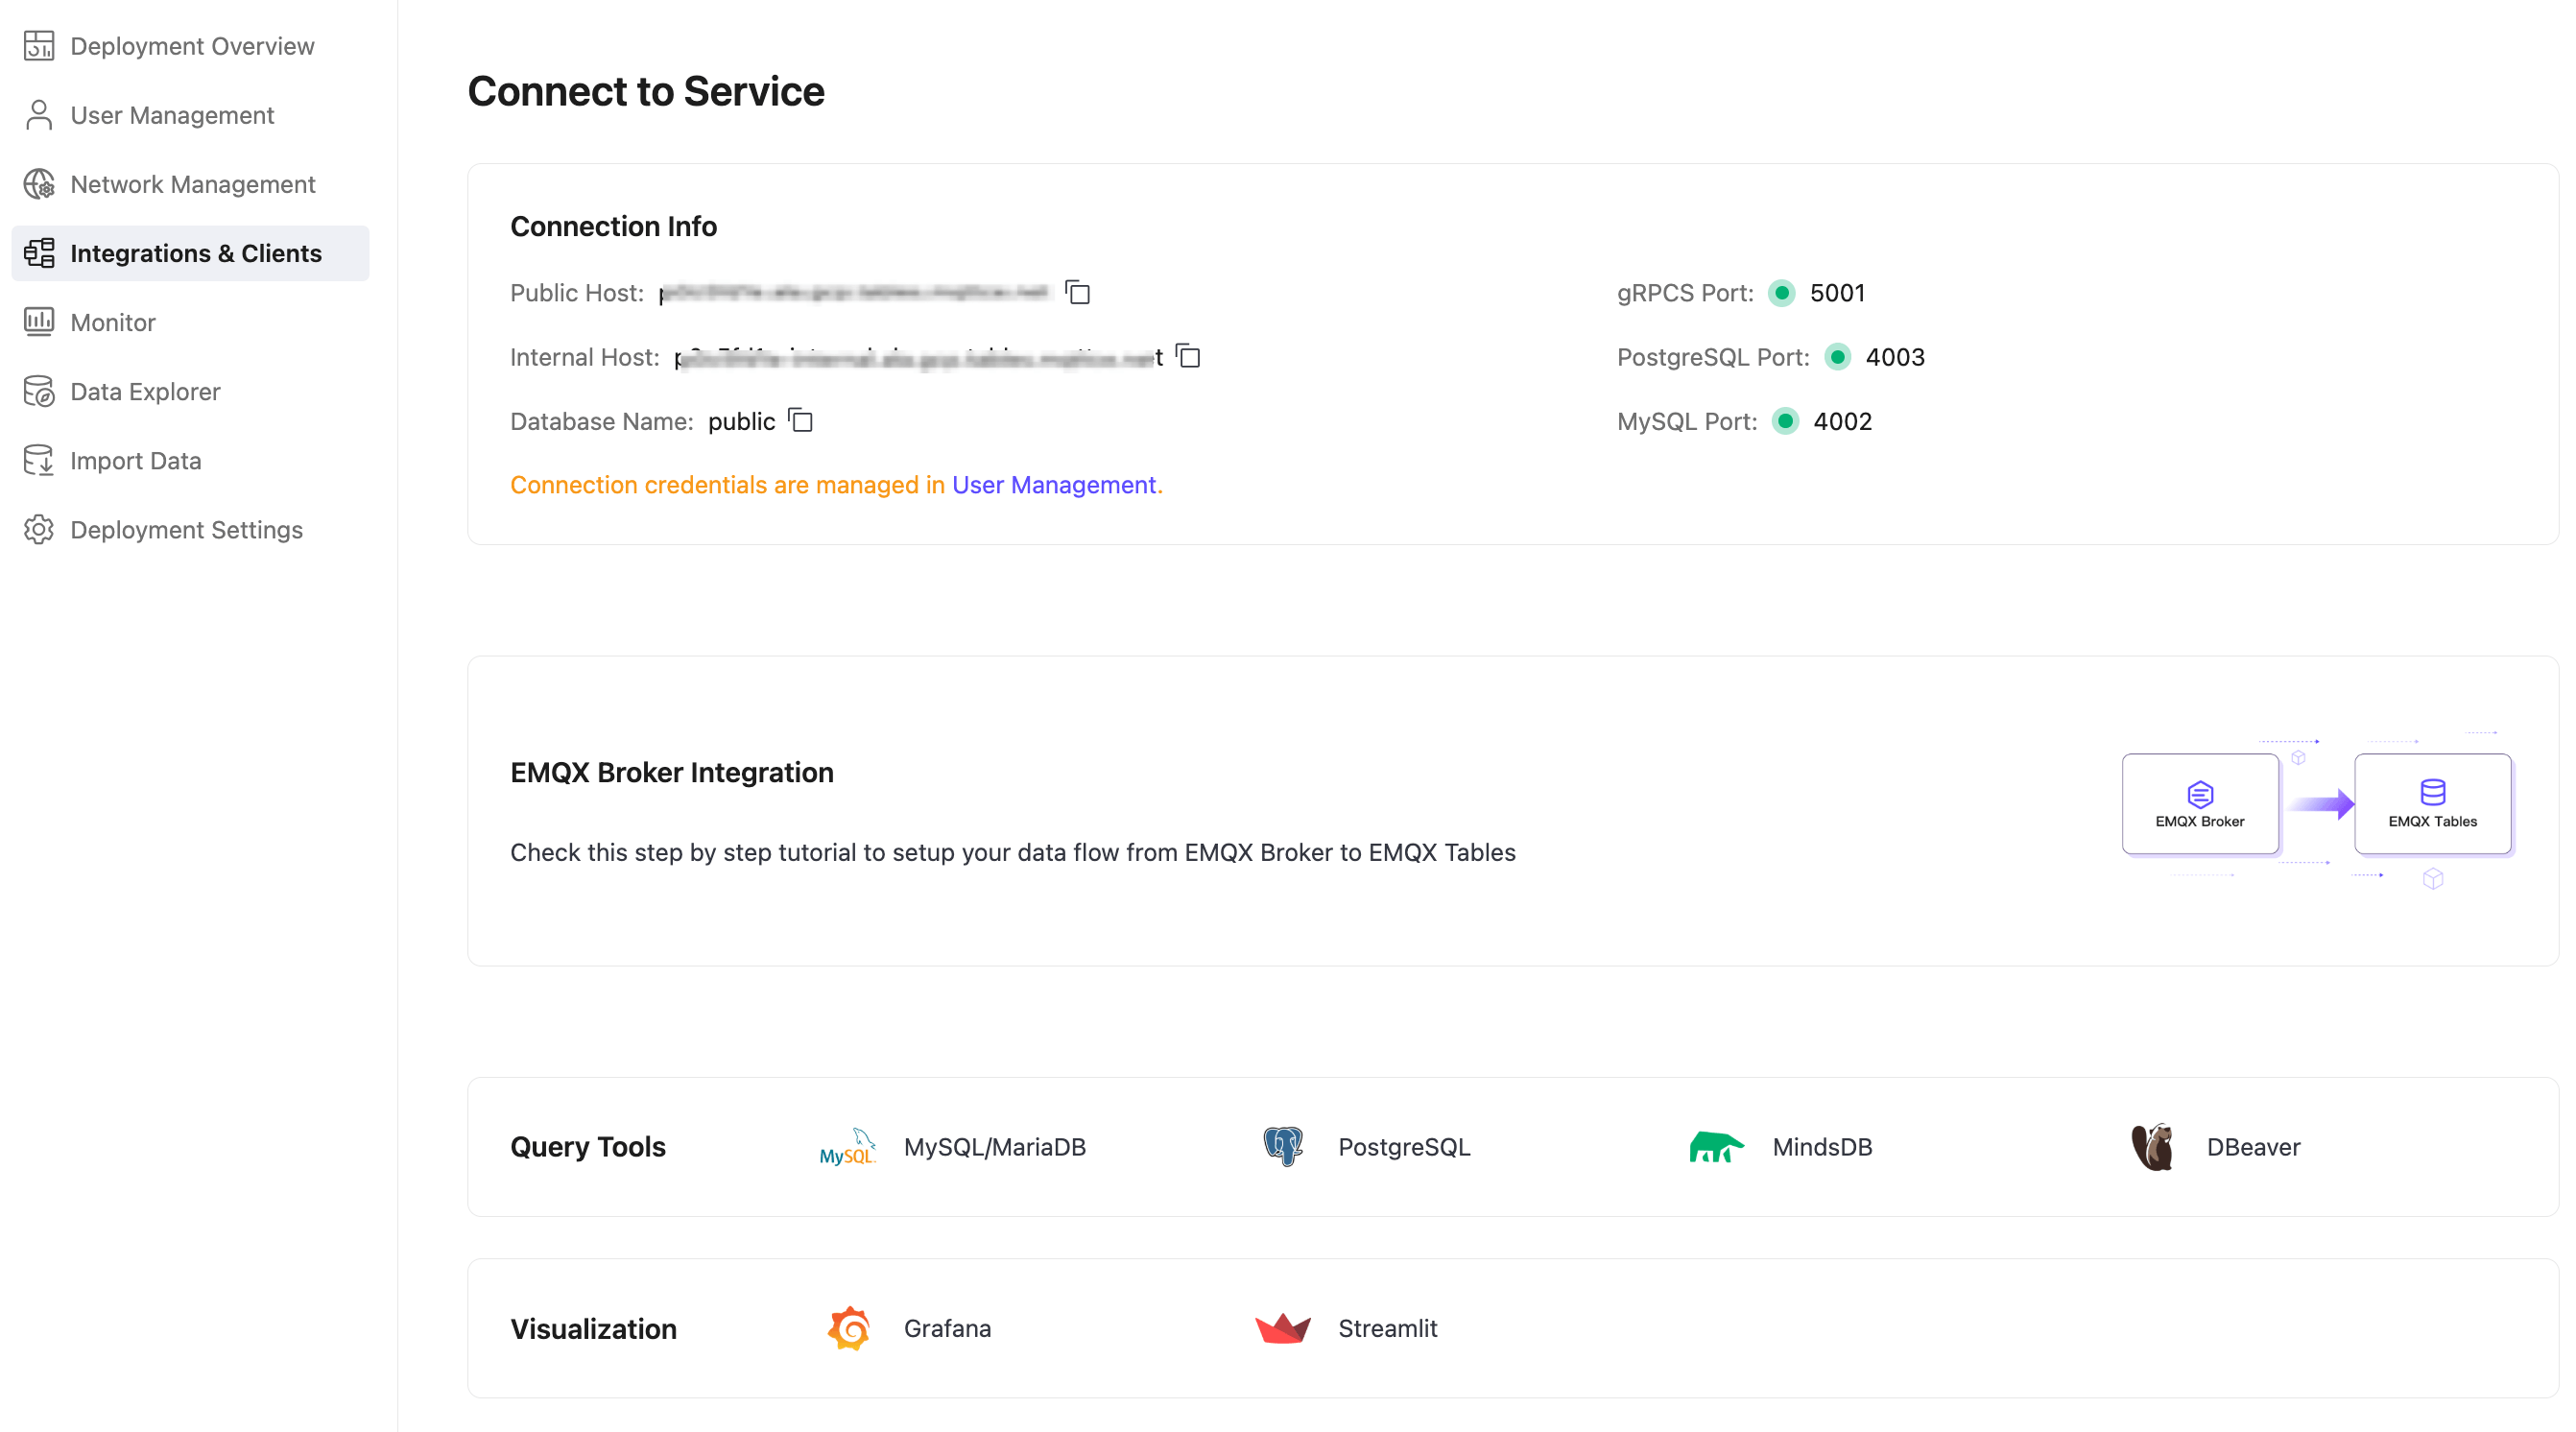This screenshot has height=1432, width=2576.
Task: Click the Connect to Service title
Action: point(646,91)
